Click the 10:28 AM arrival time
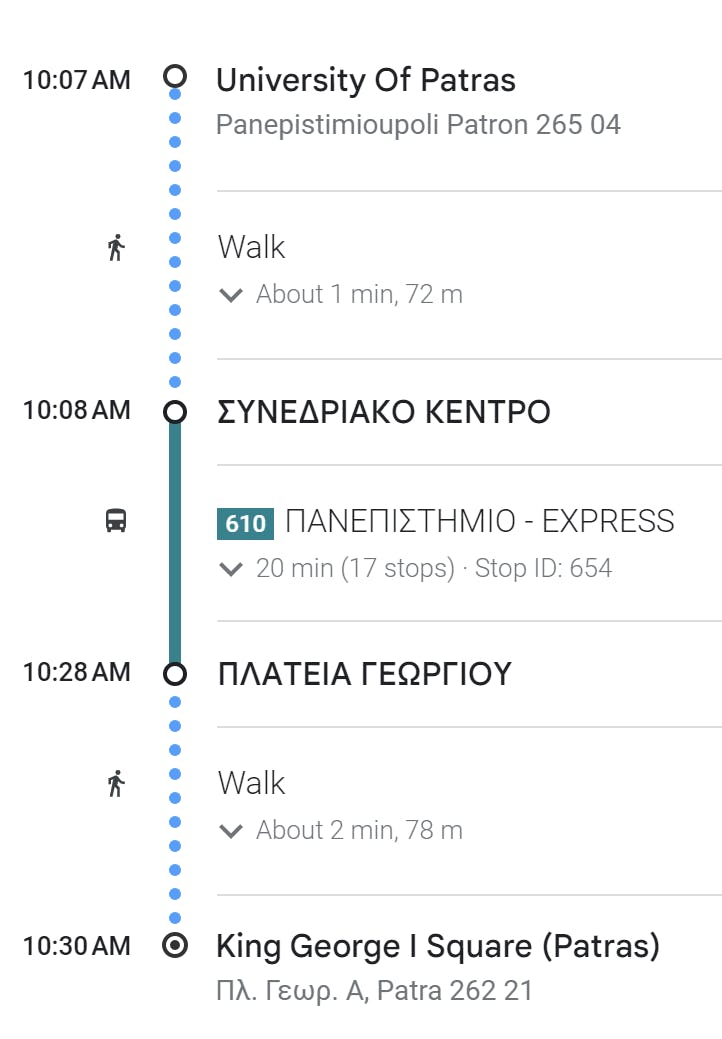This screenshot has height=1039, width=722. coord(77,672)
